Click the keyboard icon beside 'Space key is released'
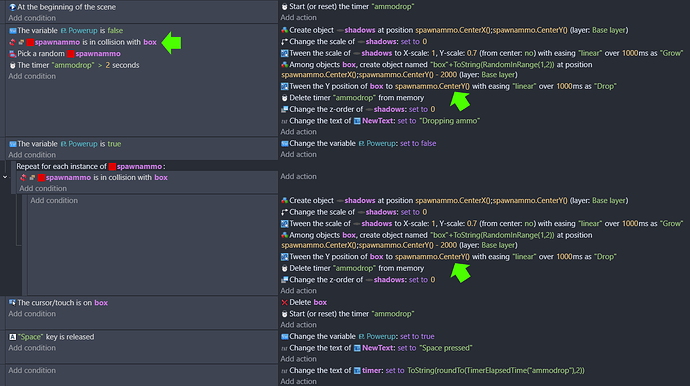This screenshot has height=386, width=690. [12, 337]
